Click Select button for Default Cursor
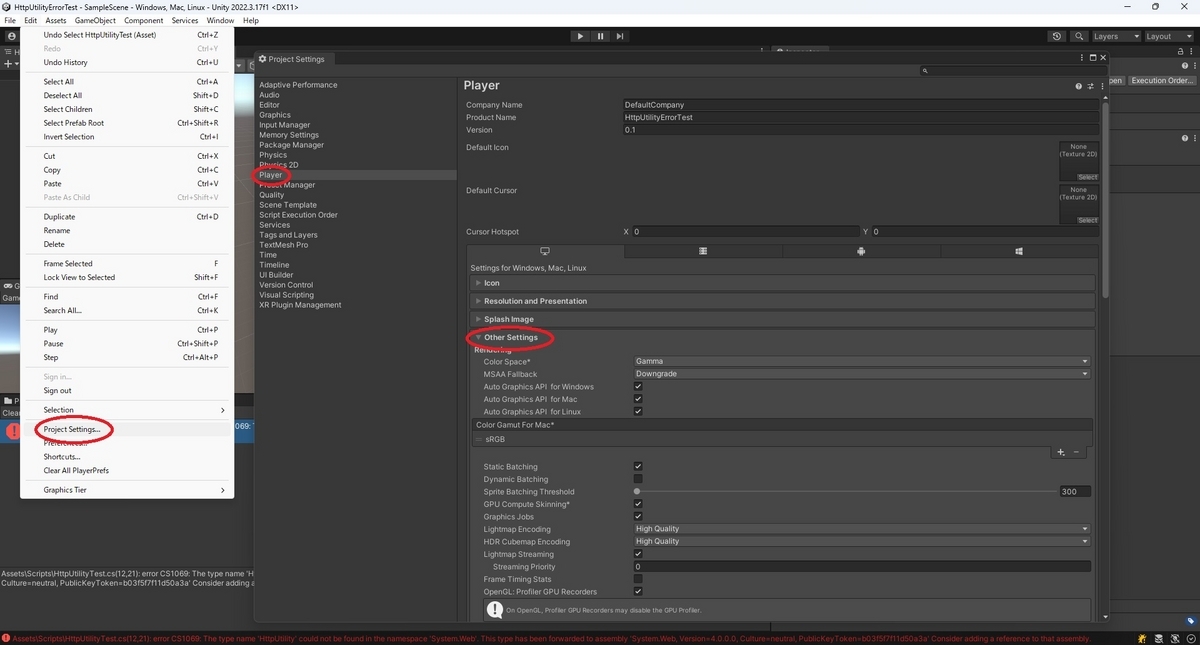Screen dimensions: 1200x645 [x=1087, y=220]
